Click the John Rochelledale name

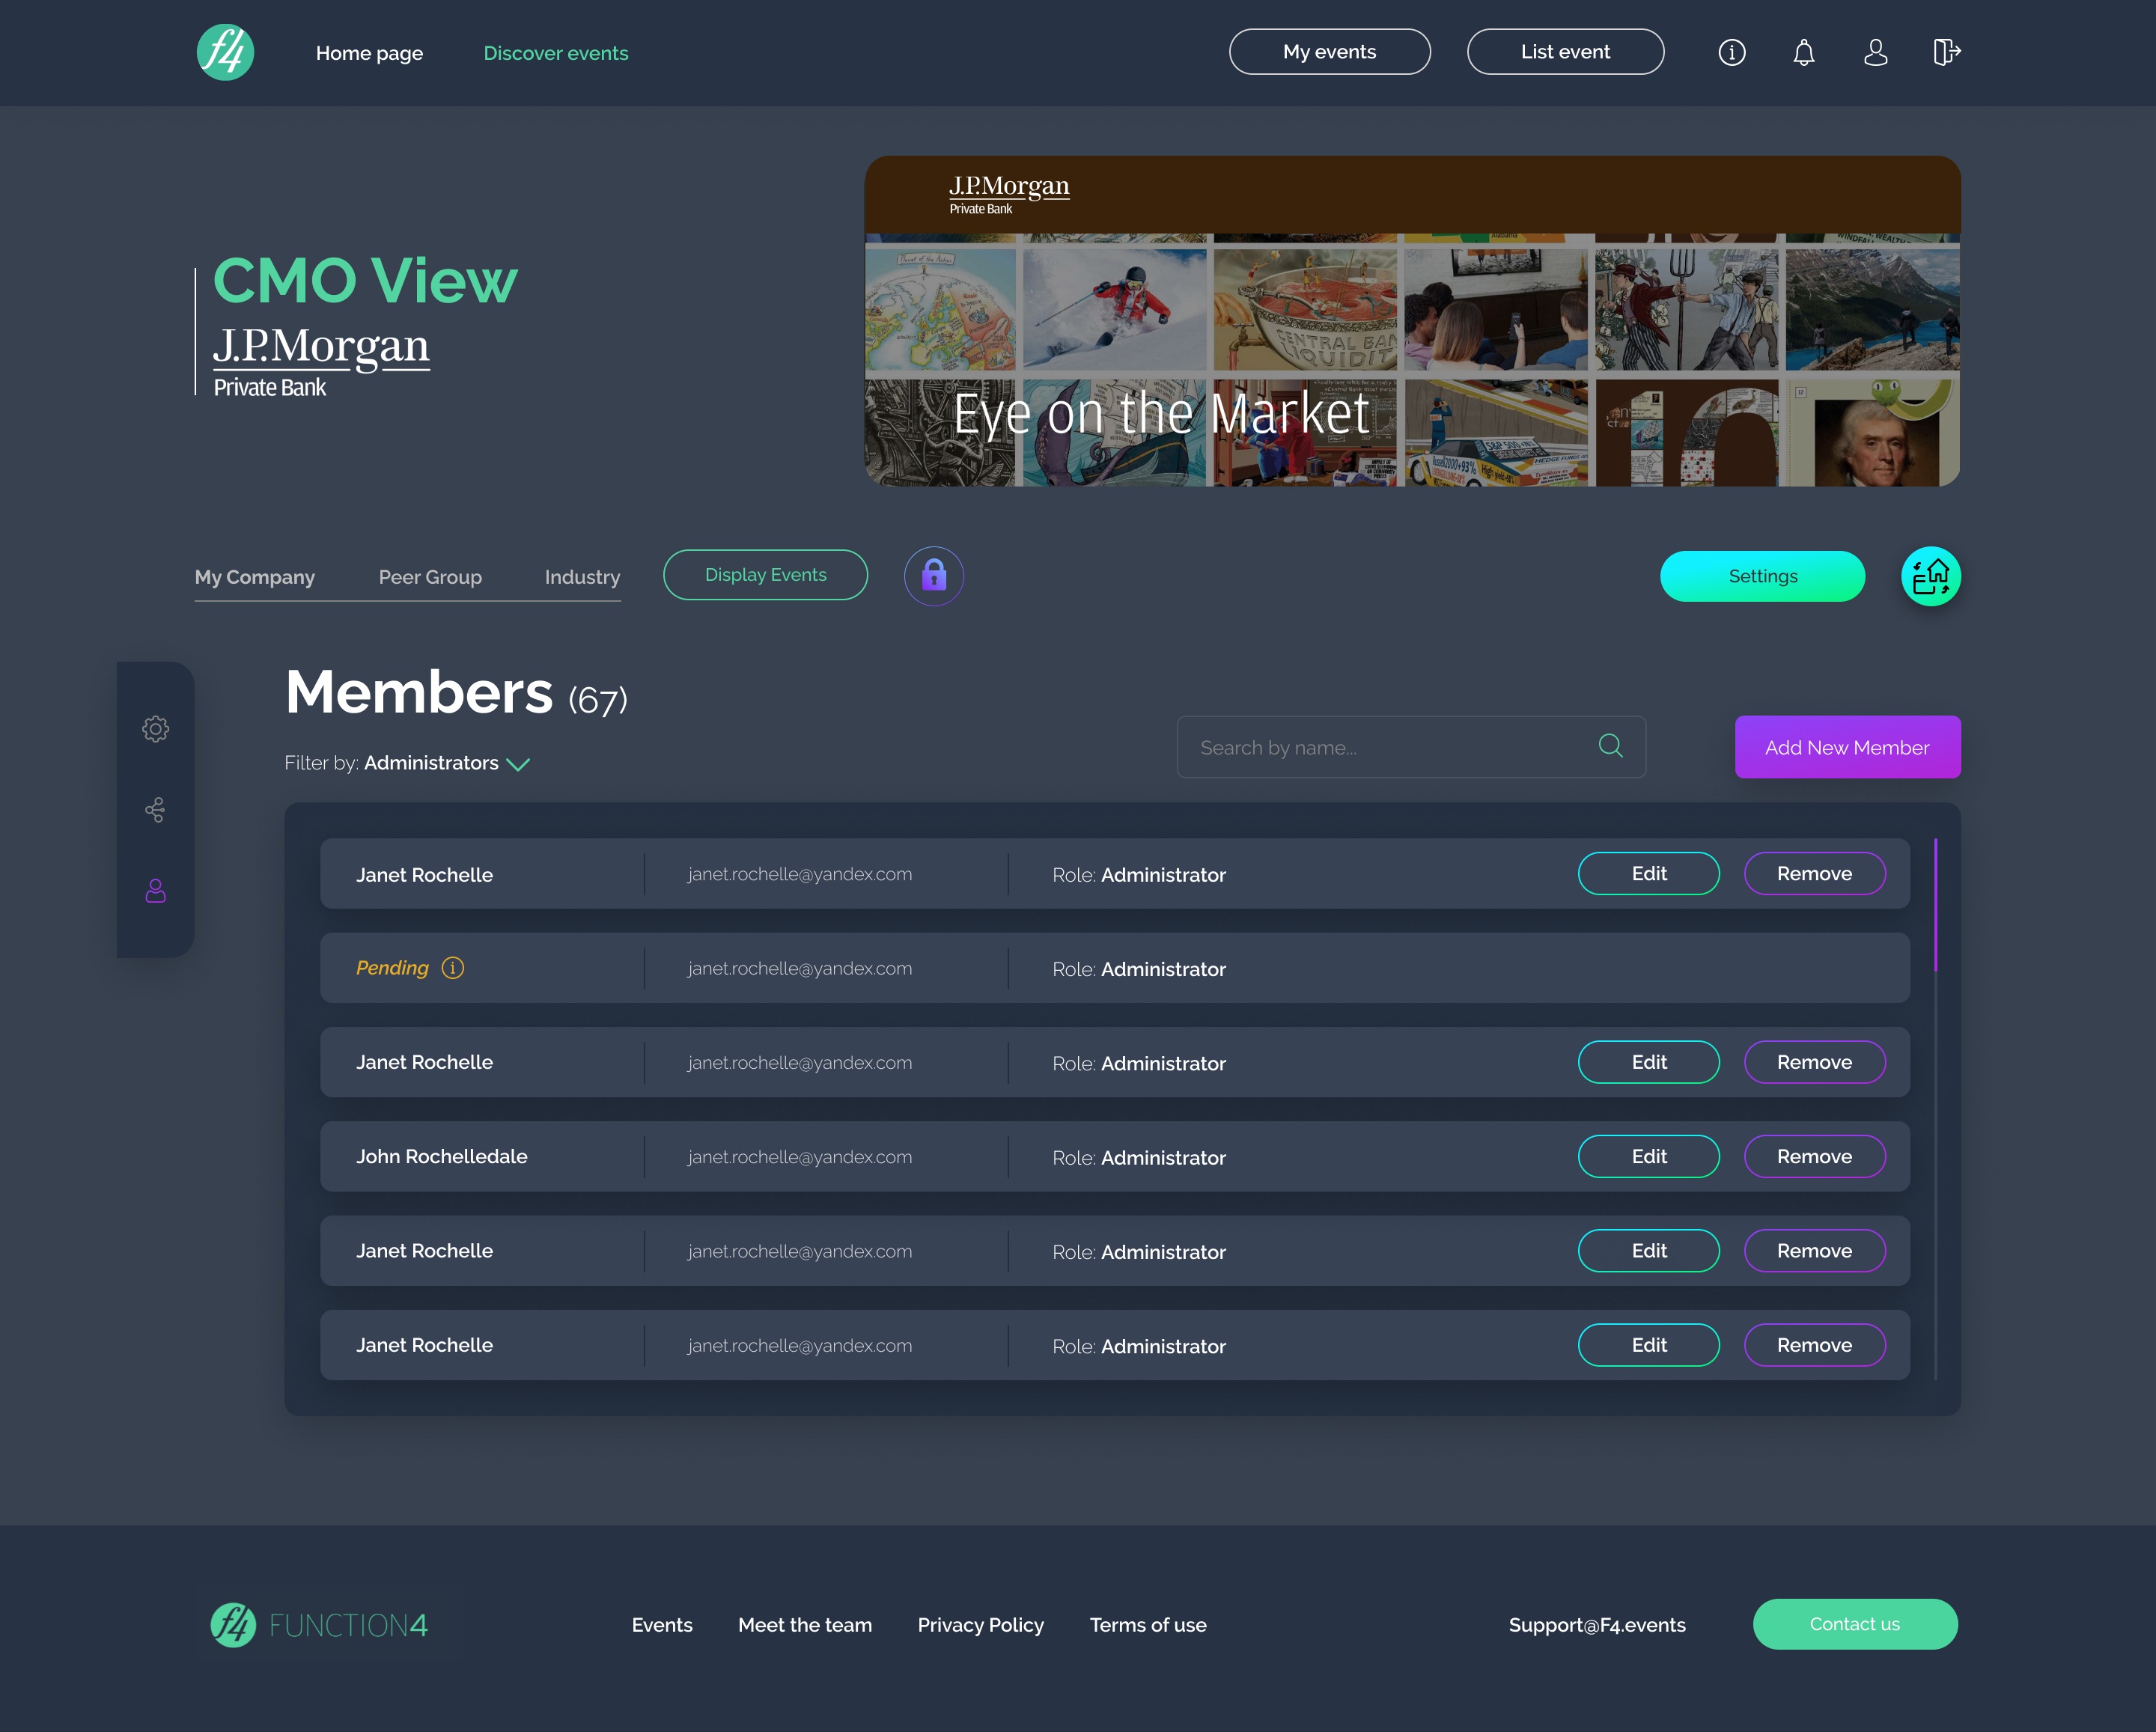coord(442,1157)
